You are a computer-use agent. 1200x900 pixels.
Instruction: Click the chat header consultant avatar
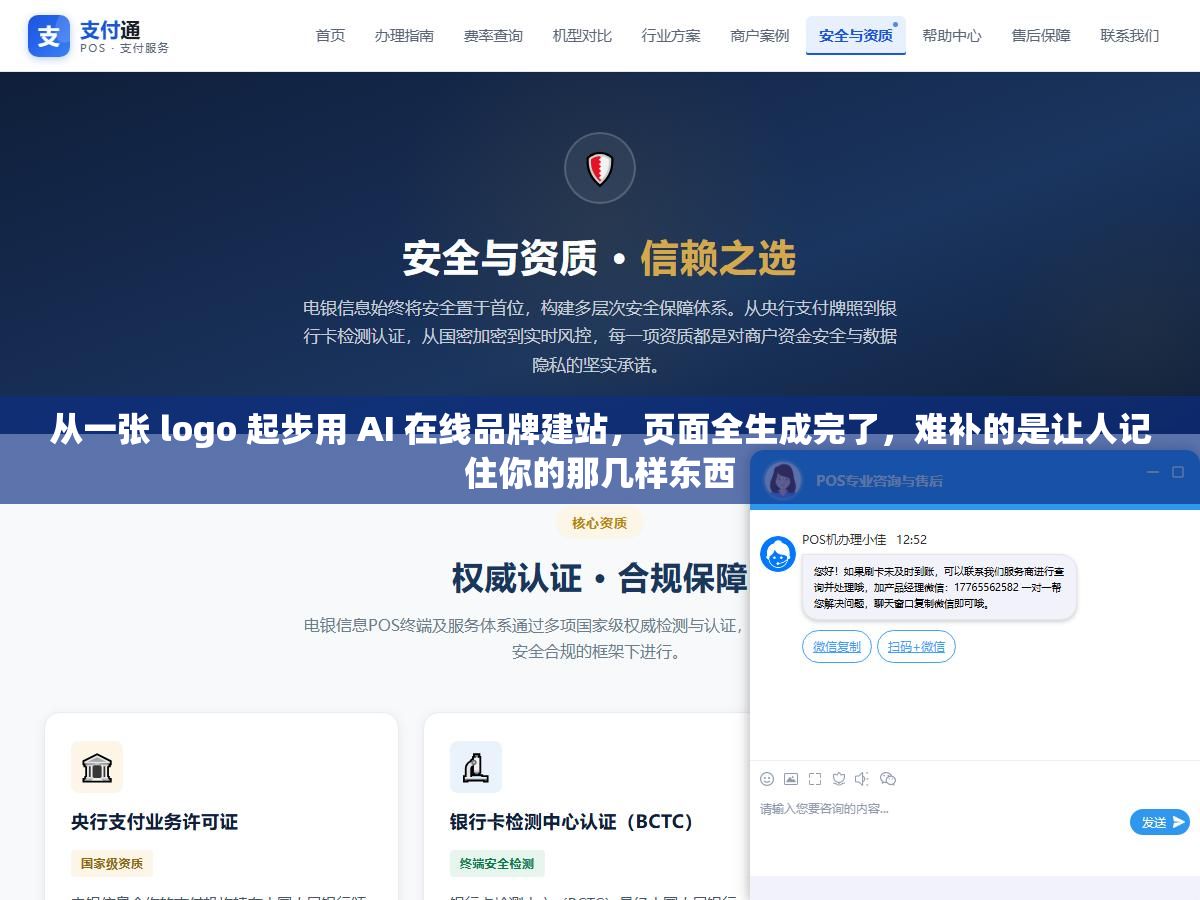pyautogui.click(x=783, y=479)
